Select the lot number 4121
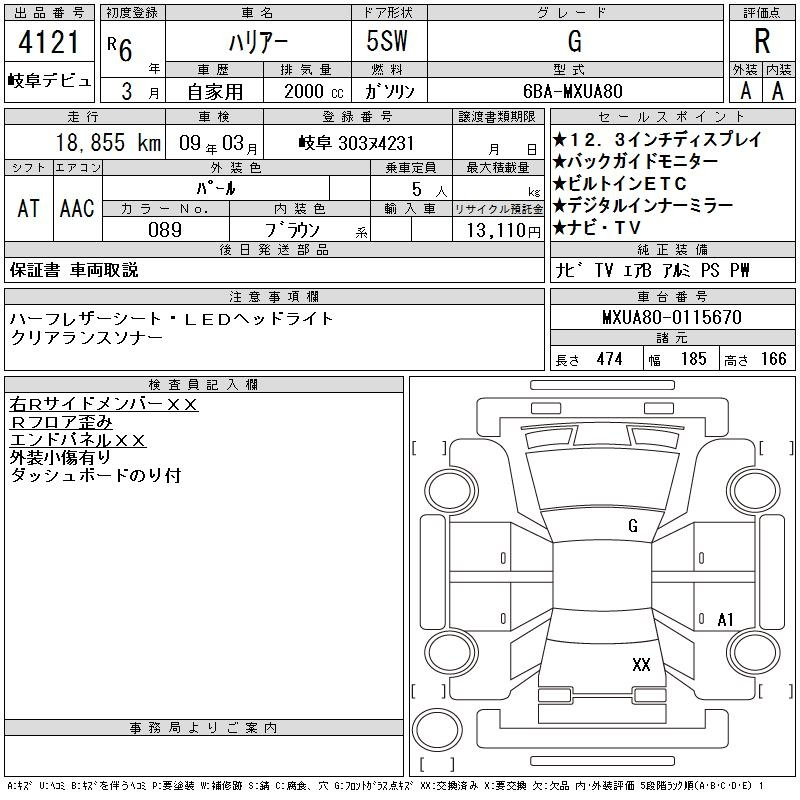The height and width of the screenshot is (800, 800). 49,45
